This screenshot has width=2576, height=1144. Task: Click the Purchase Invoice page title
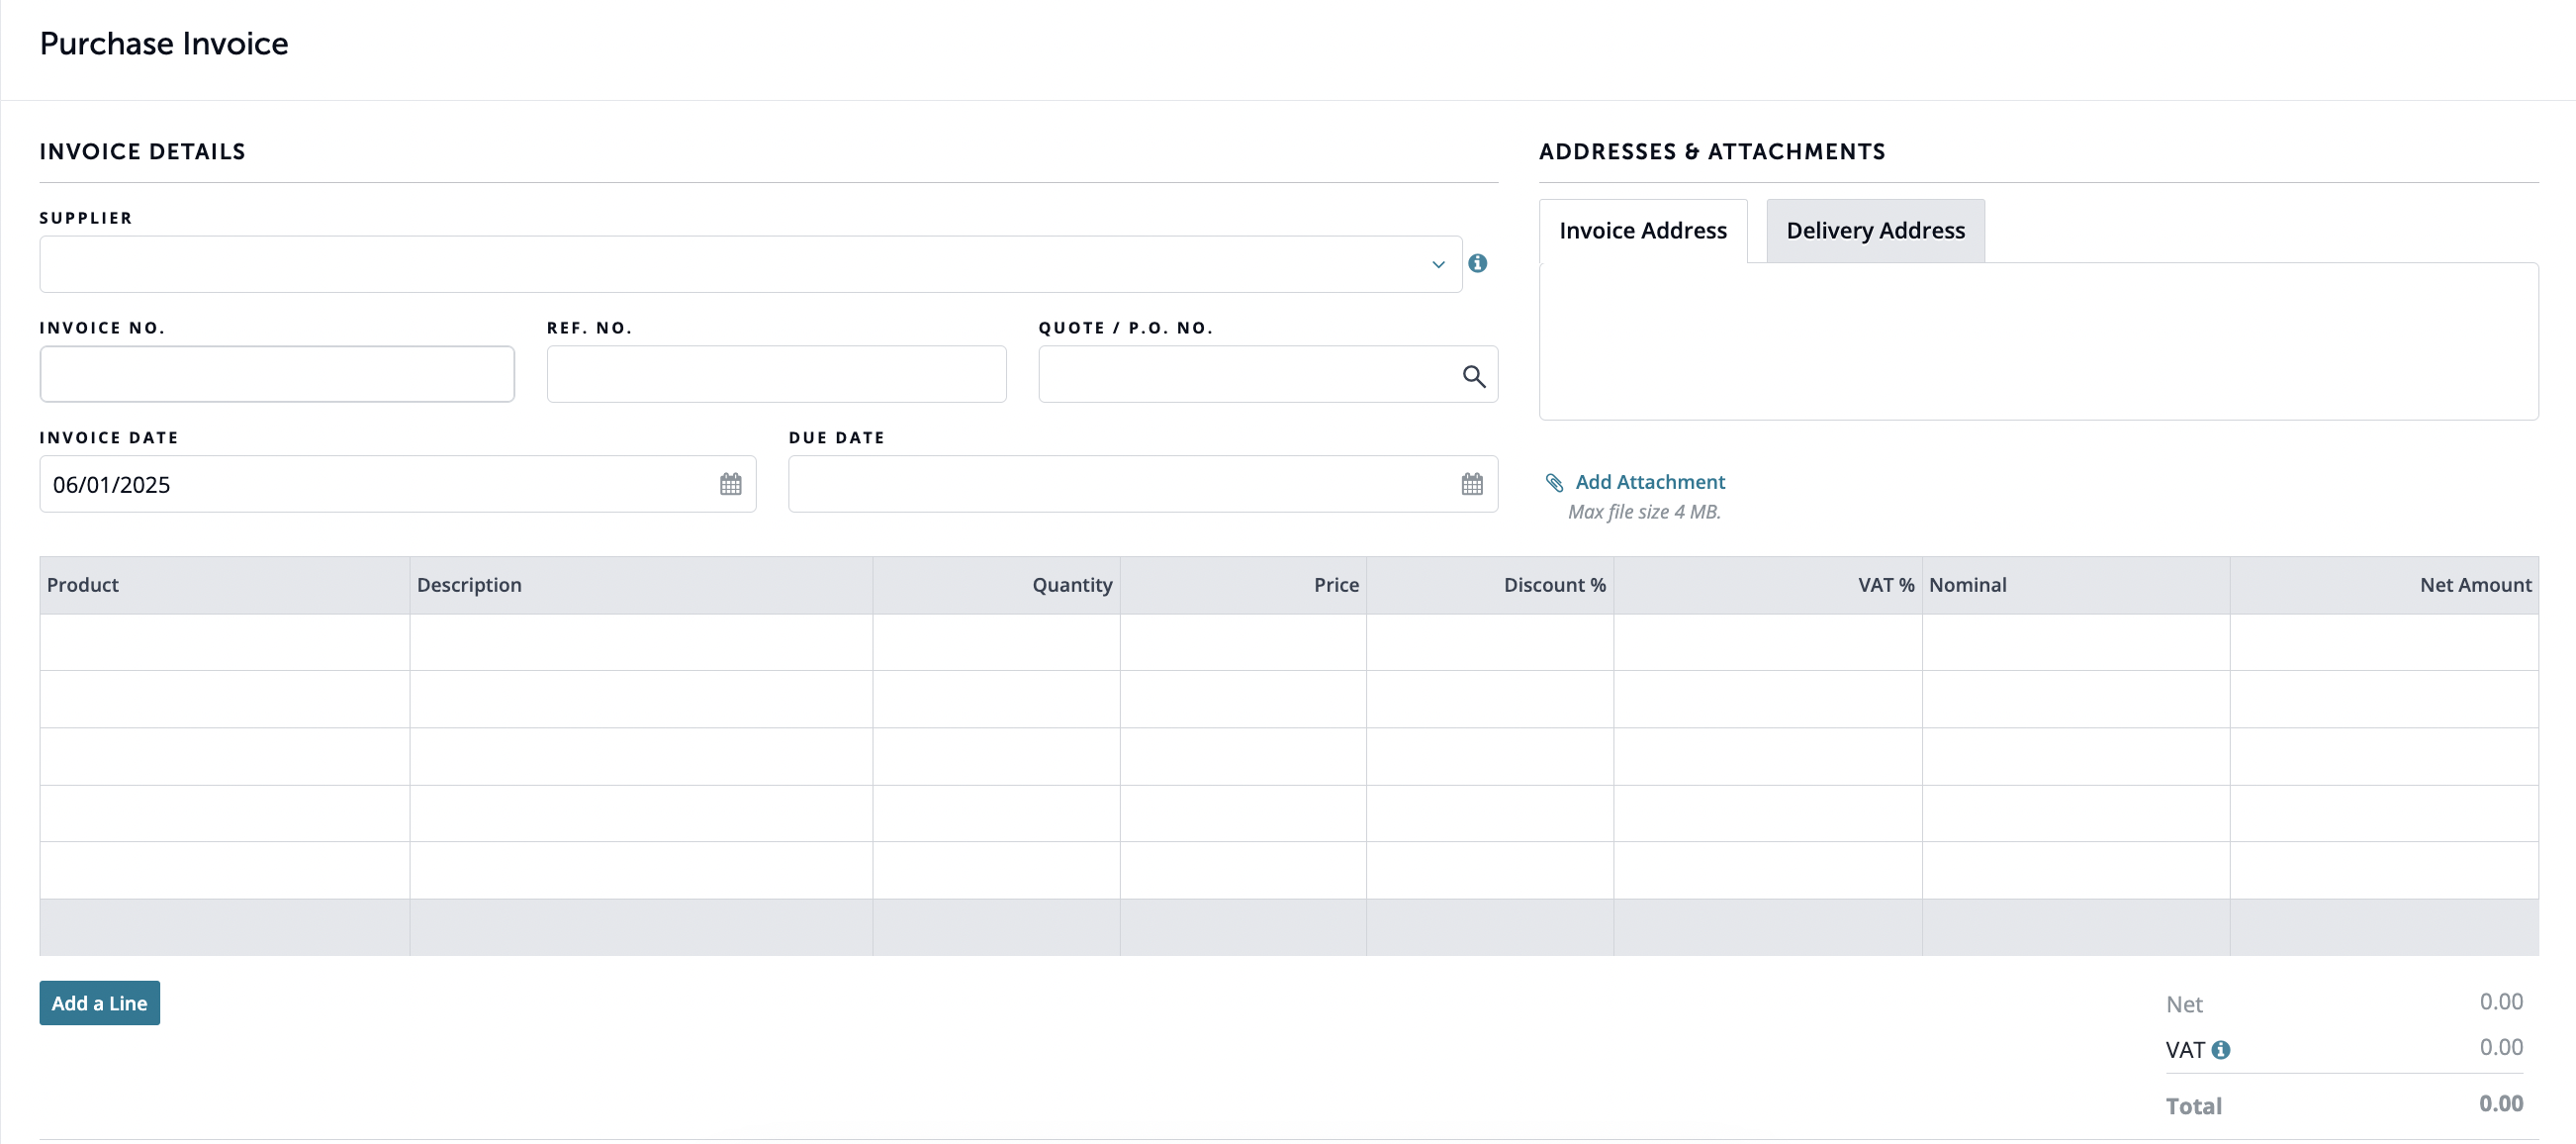(164, 44)
